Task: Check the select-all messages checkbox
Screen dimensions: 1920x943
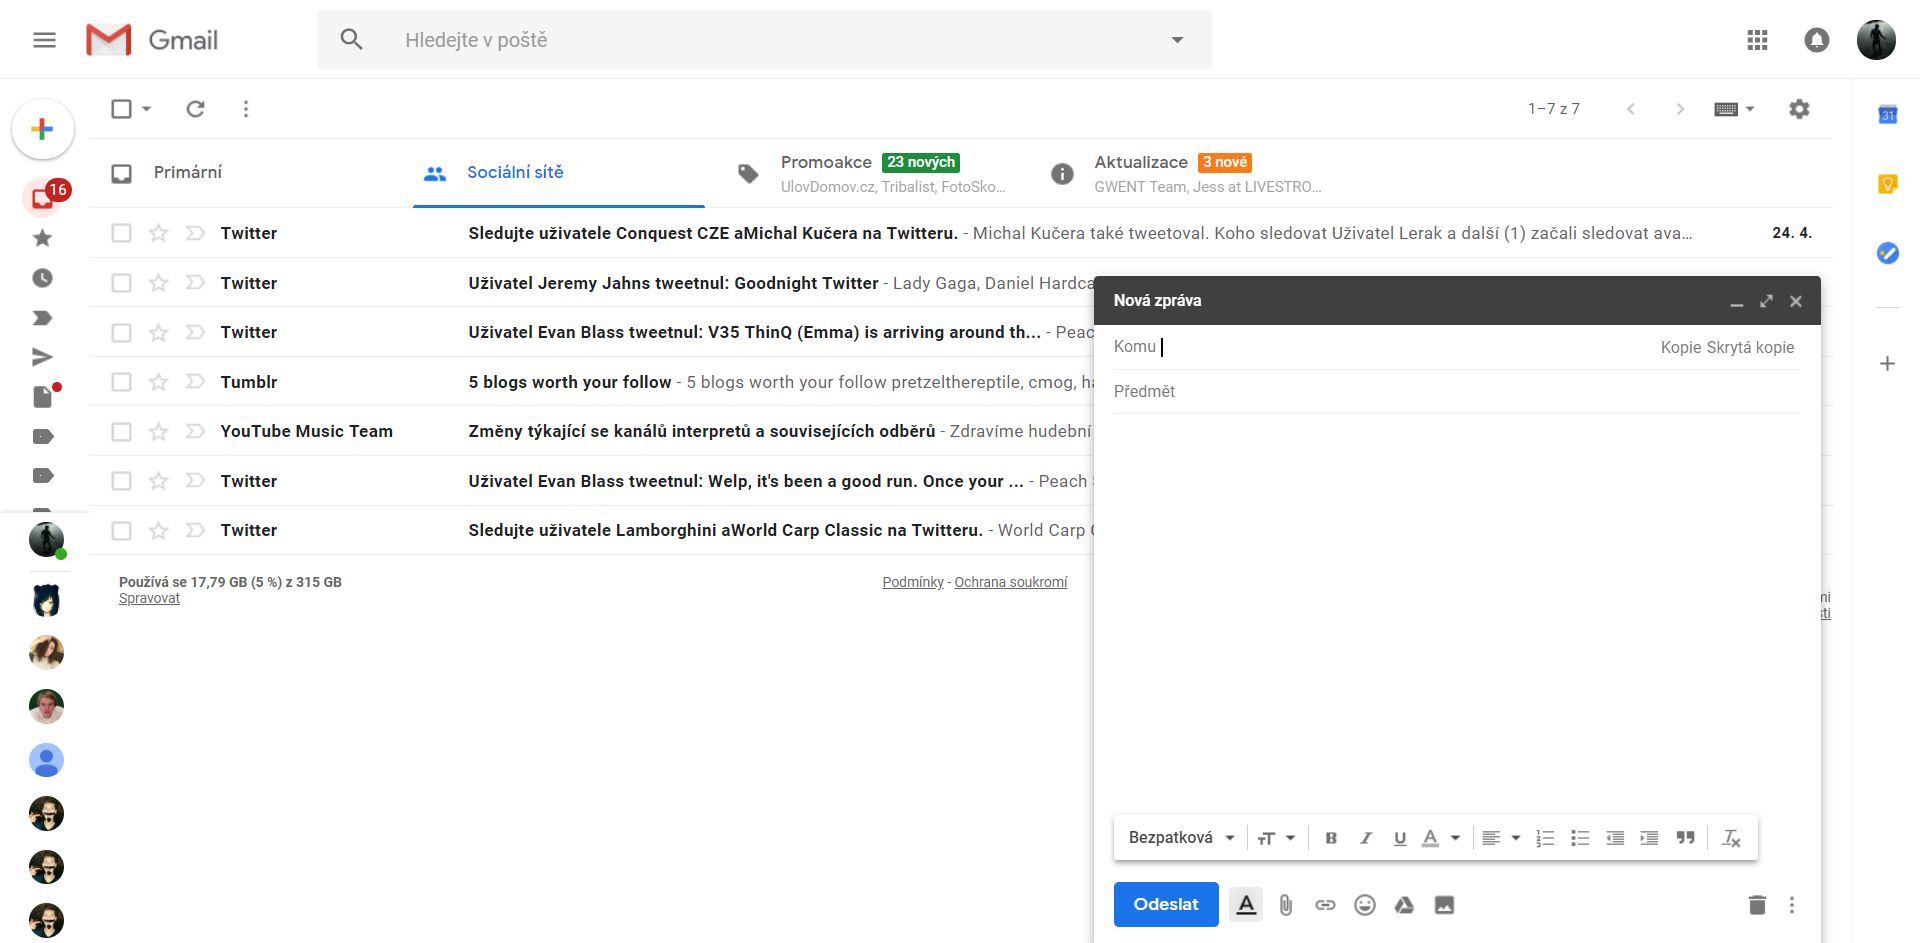Action: 121,108
